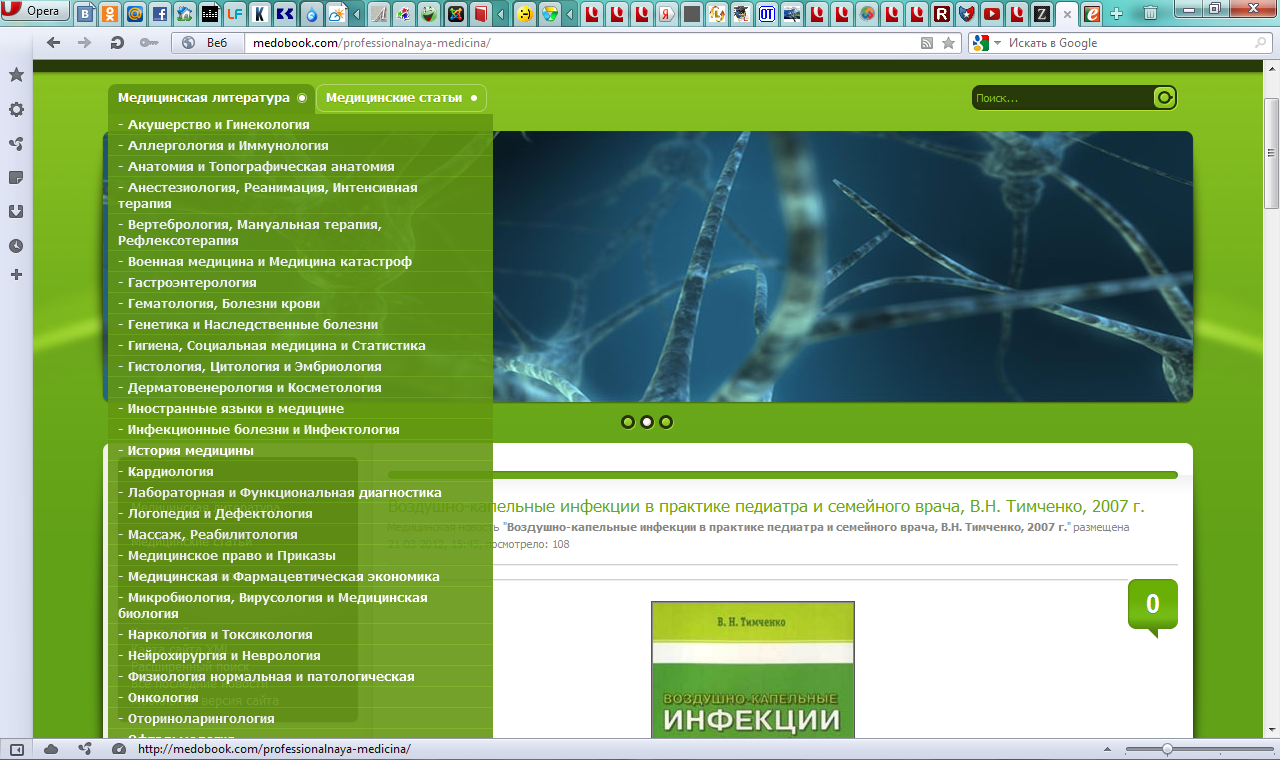Switch to the weather cloud-and-sun tab

pyautogui.click(x=337, y=14)
